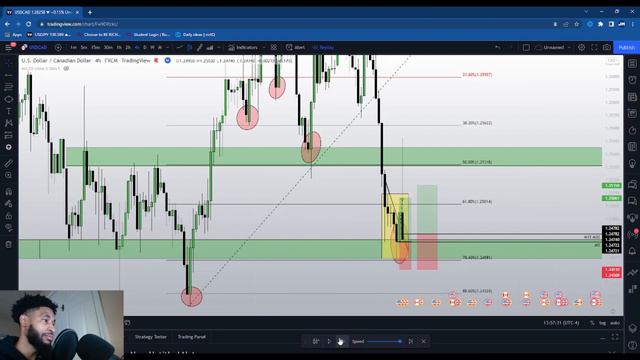Toggle magnet mode for drawings
640x360 pixels.
tap(9, 191)
